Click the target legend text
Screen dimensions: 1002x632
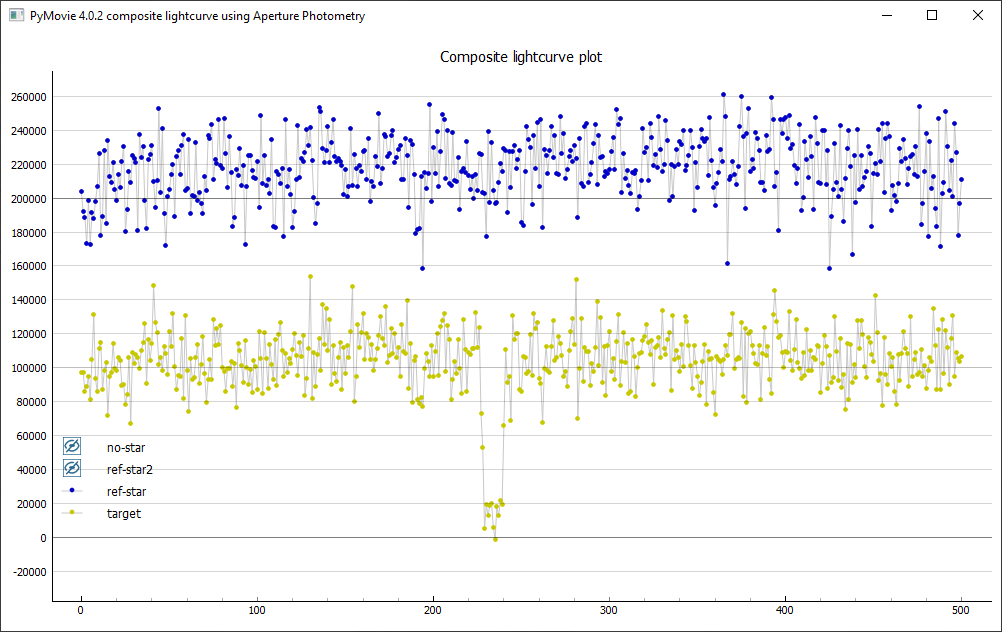pos(123,513)
